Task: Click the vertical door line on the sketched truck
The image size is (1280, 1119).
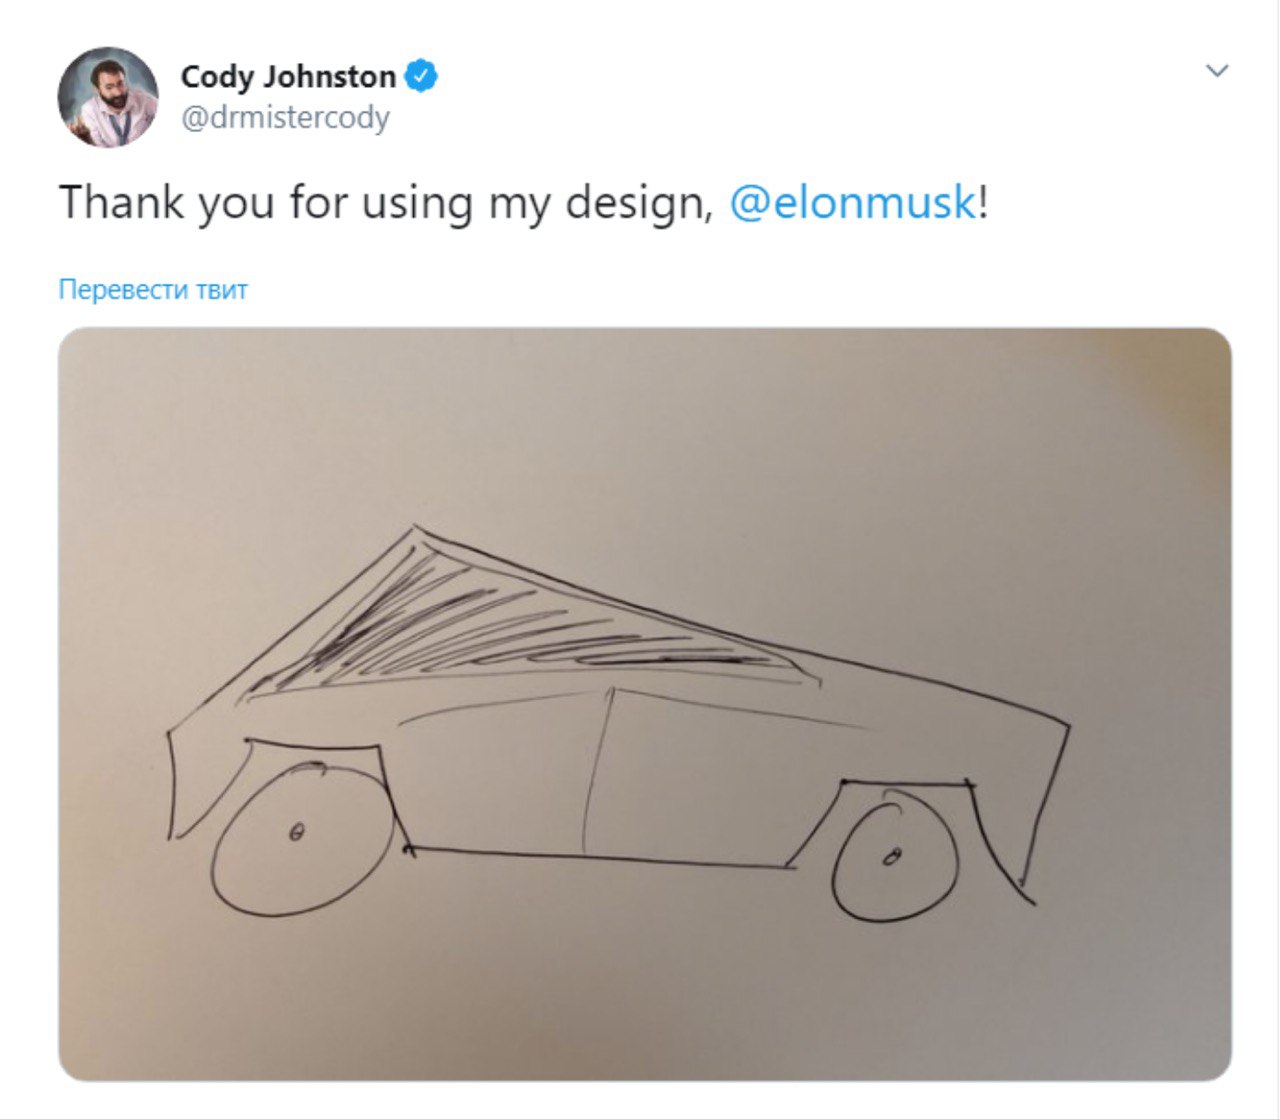Action: pos(598,772)
